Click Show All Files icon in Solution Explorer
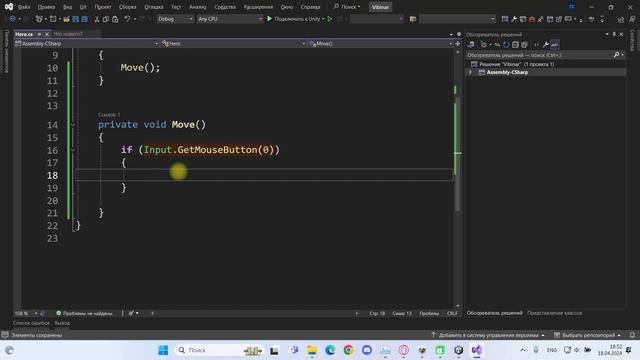Screen dimensions: 640x360 (x=524, y=44)
